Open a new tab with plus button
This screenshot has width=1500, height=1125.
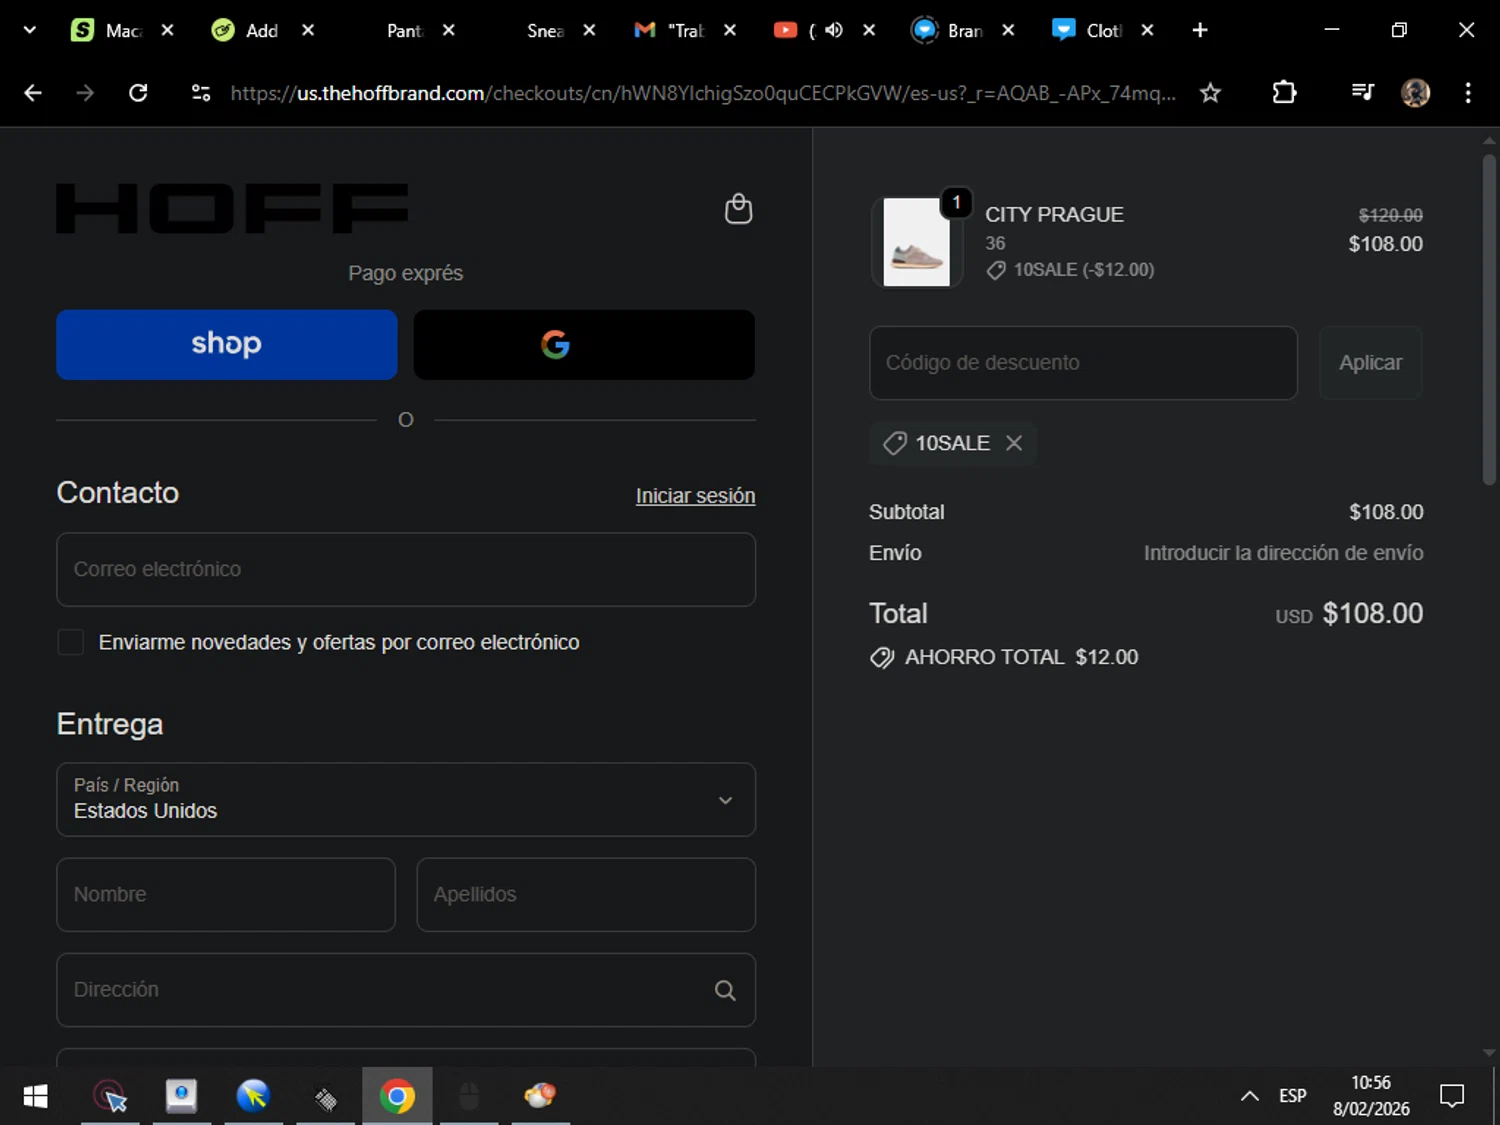tap(1200, 30)
